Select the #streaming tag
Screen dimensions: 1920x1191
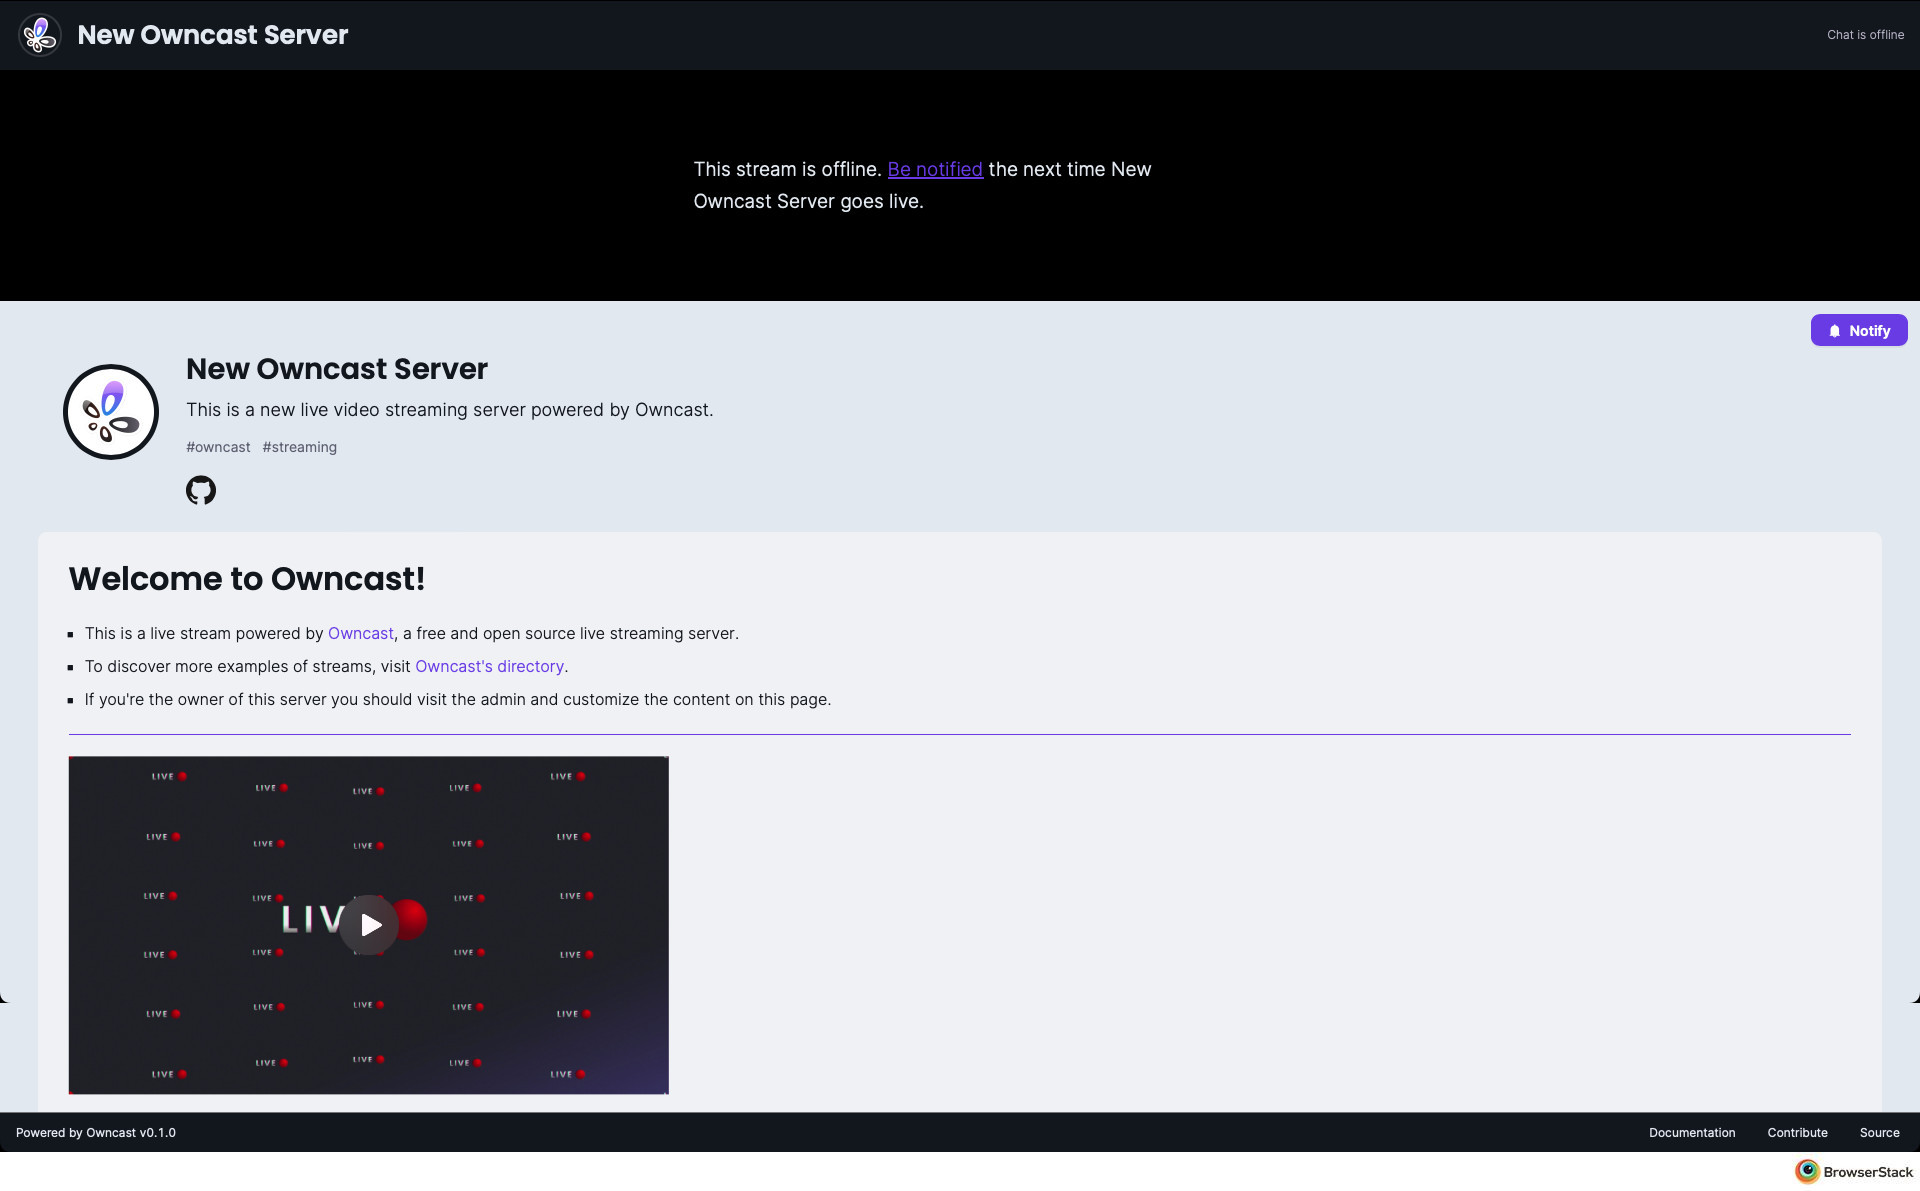(x=300, y=447)
